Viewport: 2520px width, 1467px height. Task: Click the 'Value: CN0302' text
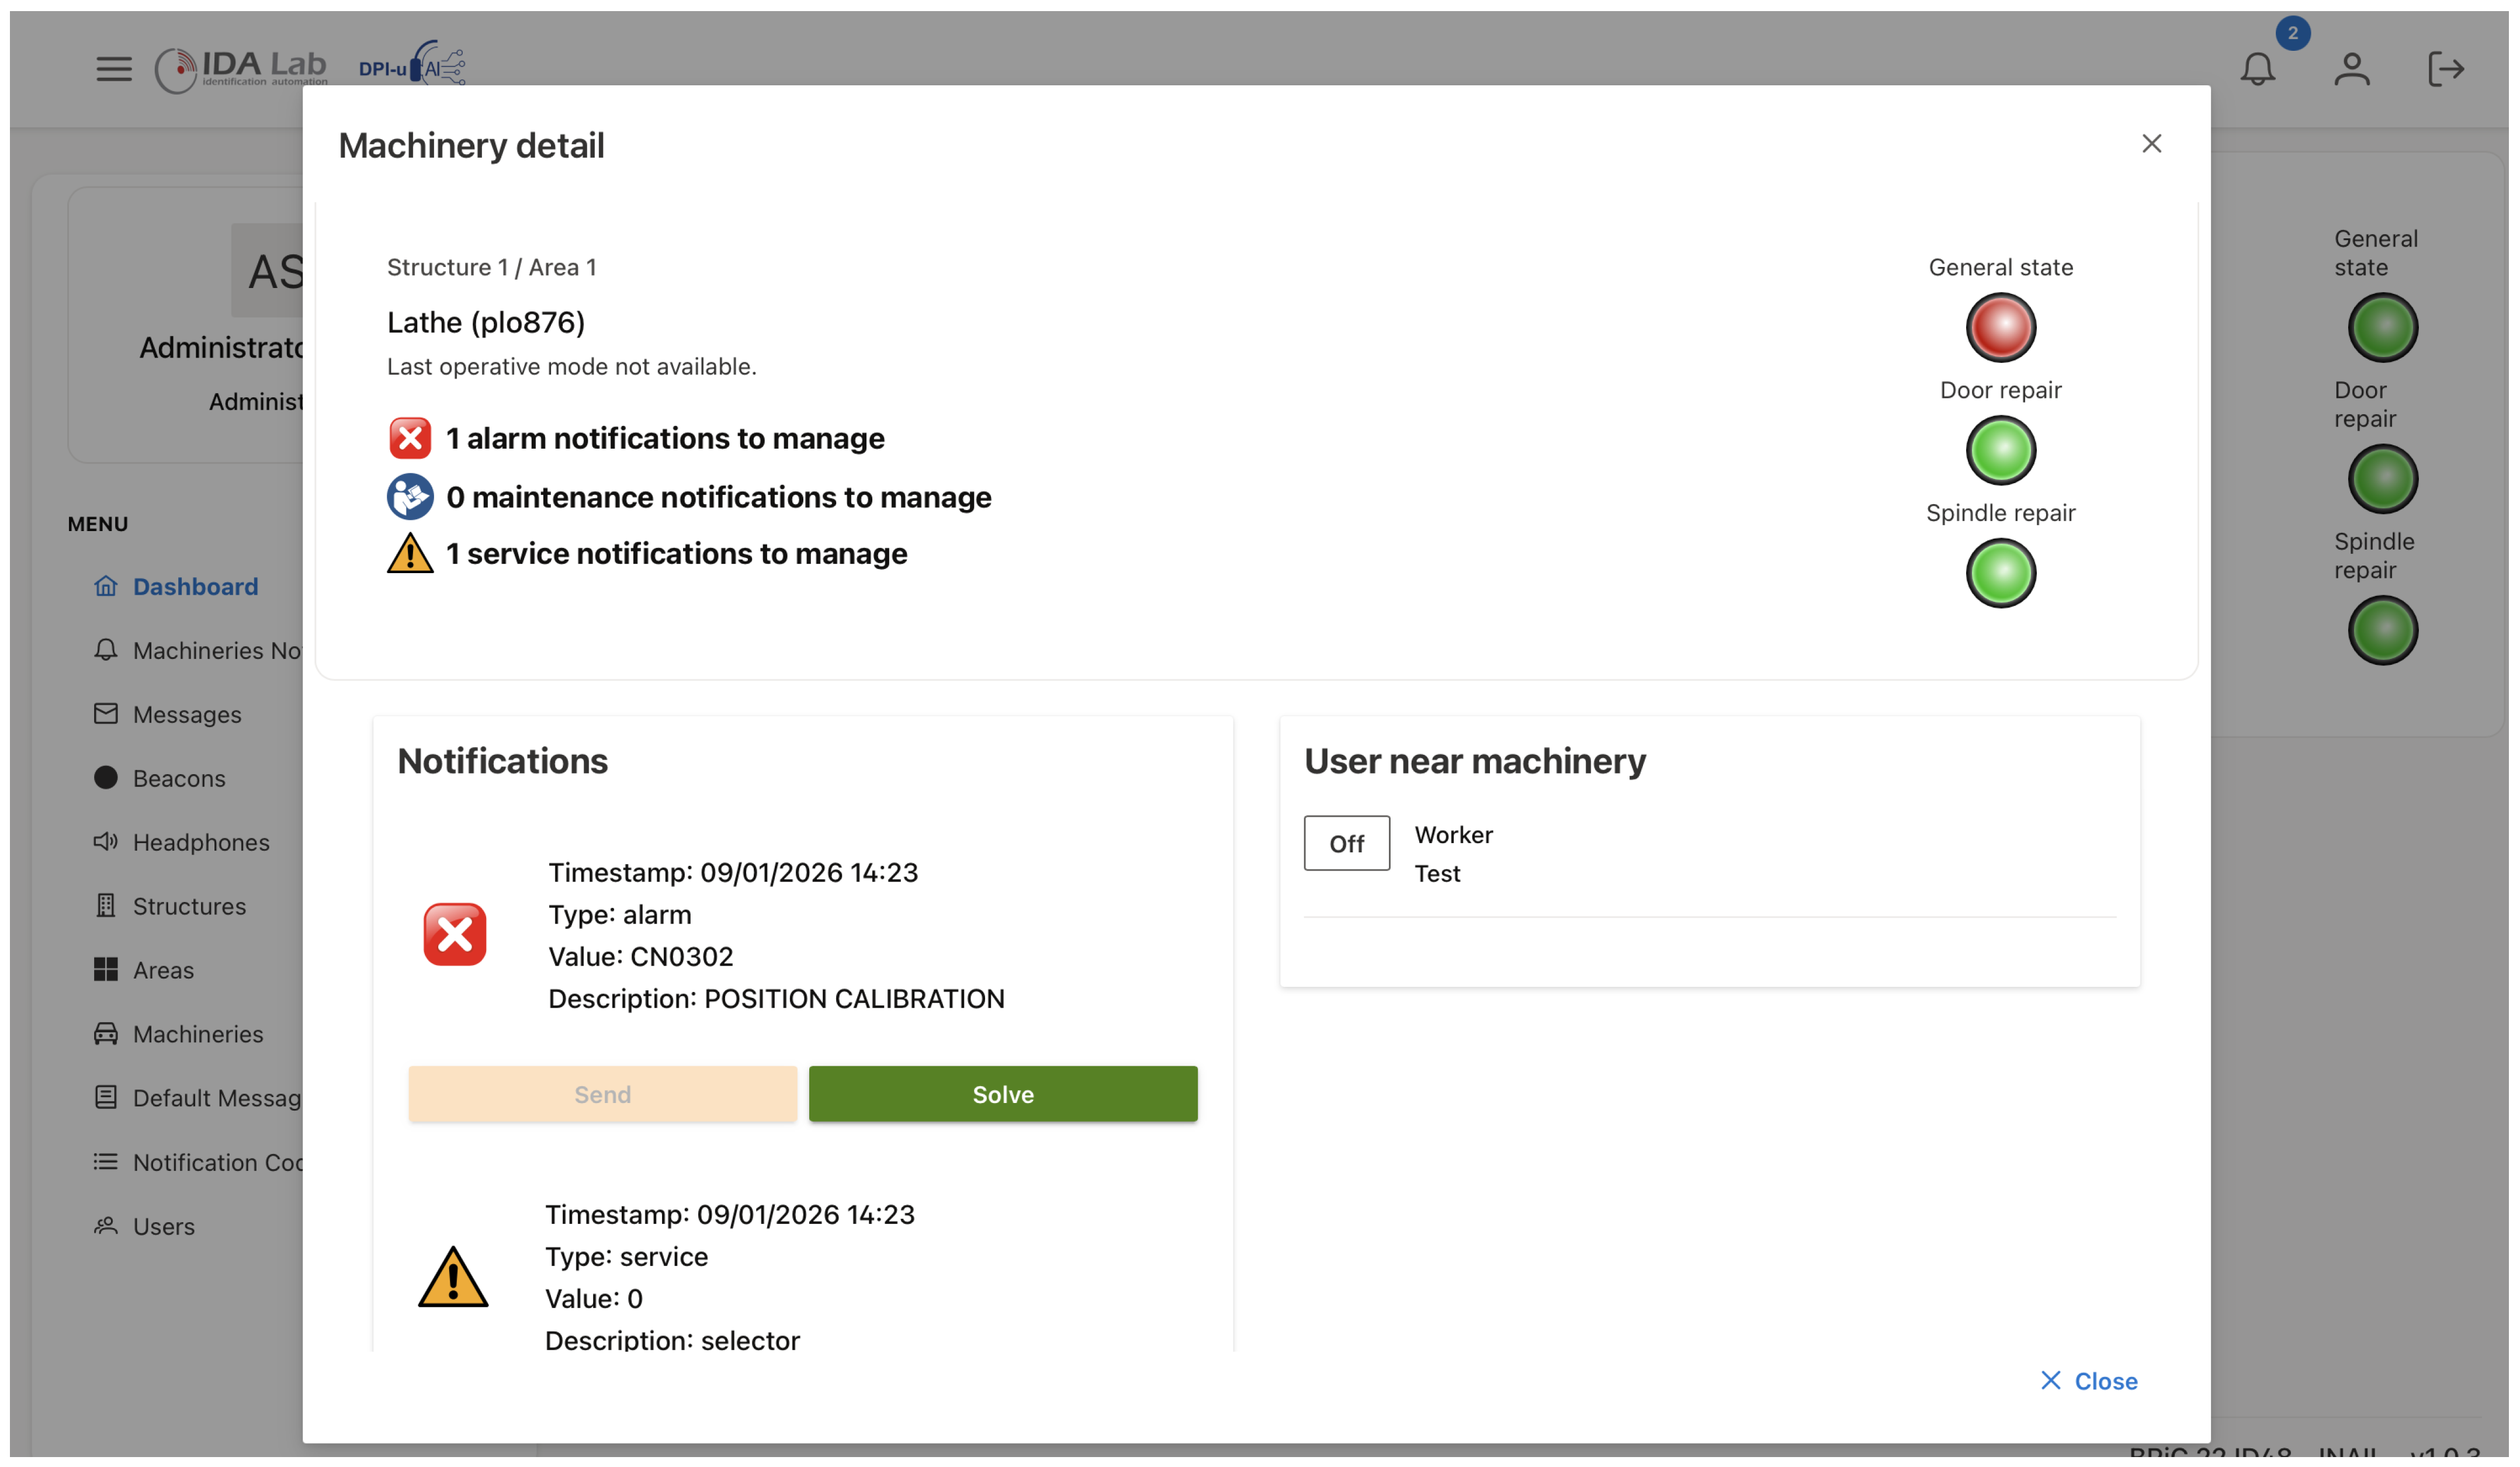coord(640,957)
